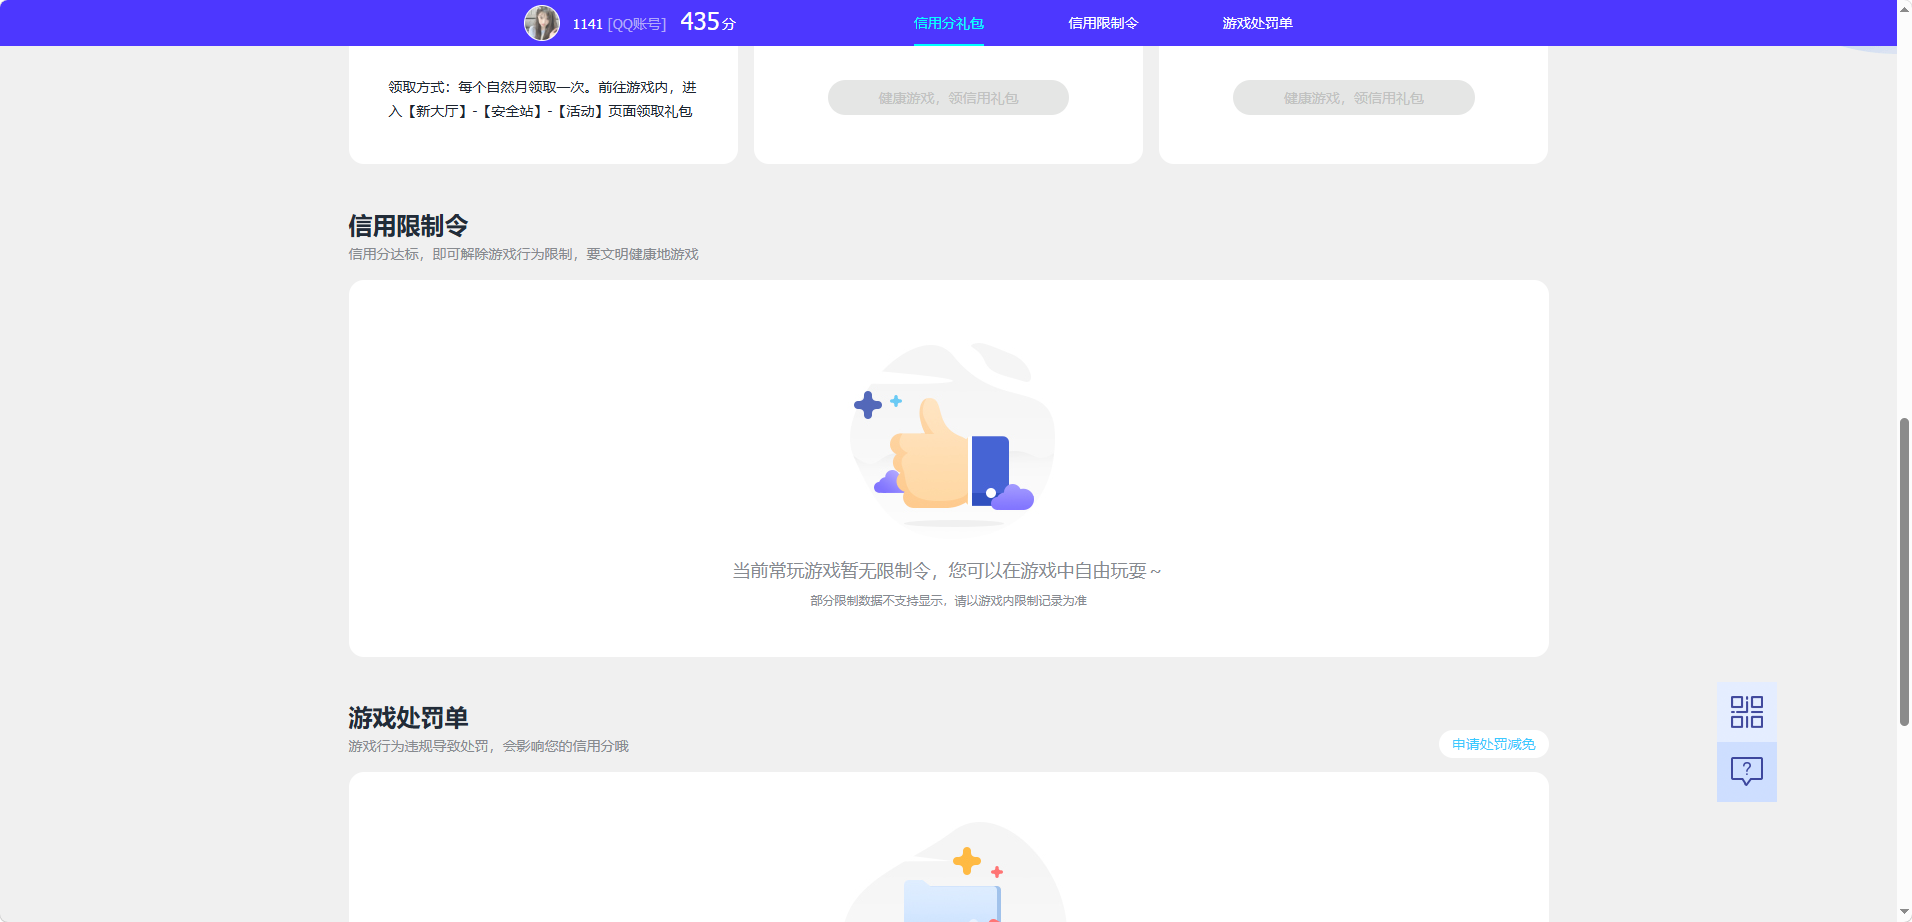The width and height of the screenshot is (1912, 922).
Task: Click the 当前常玩游戏暂无限制令 message
Action: (947, 571)
